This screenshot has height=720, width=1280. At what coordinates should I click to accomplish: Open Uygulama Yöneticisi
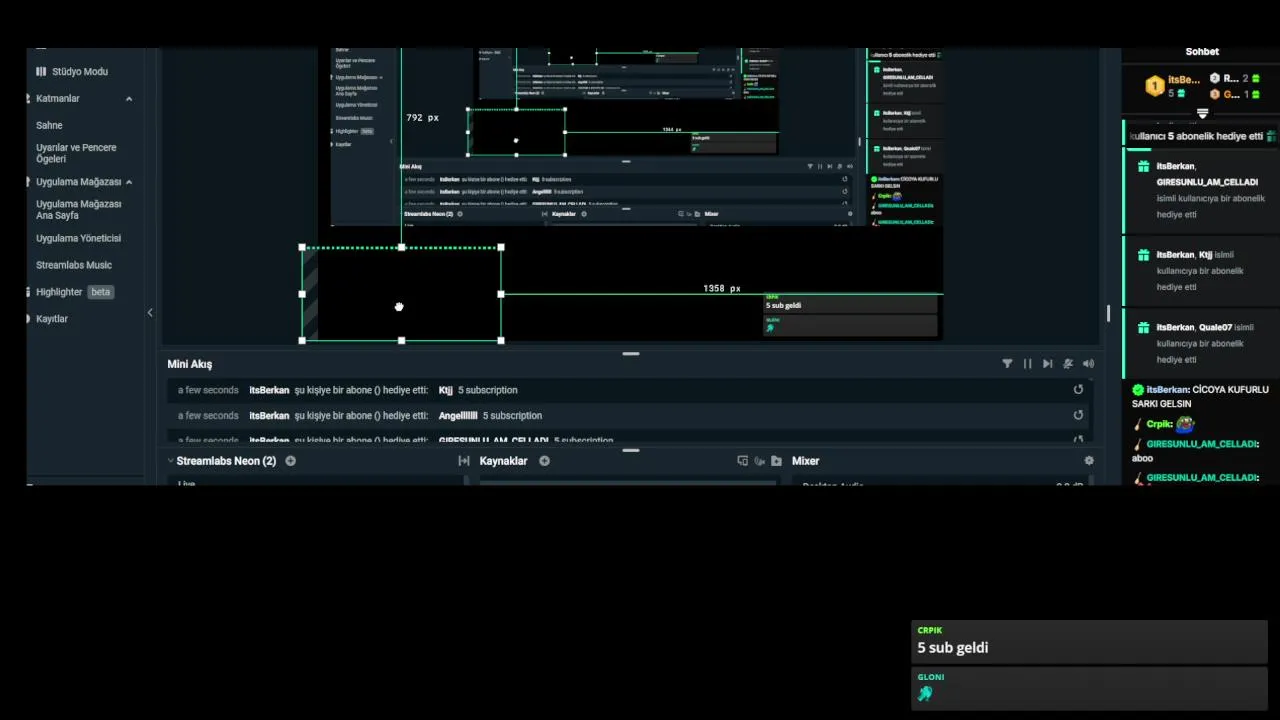click(78, 239)
